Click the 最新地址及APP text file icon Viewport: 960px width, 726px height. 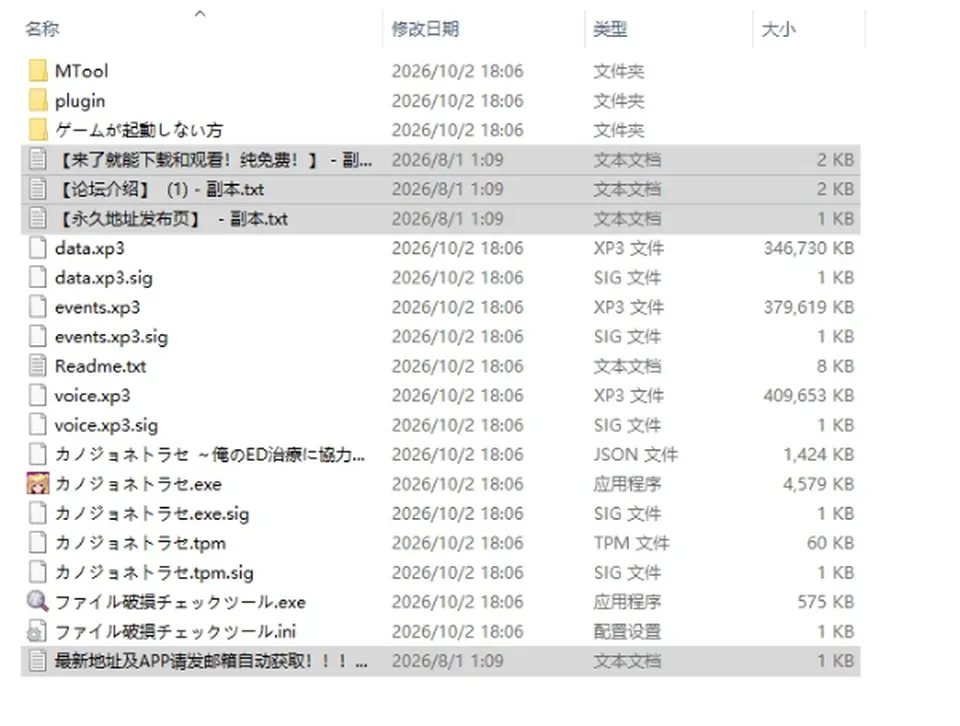(38, 661)
